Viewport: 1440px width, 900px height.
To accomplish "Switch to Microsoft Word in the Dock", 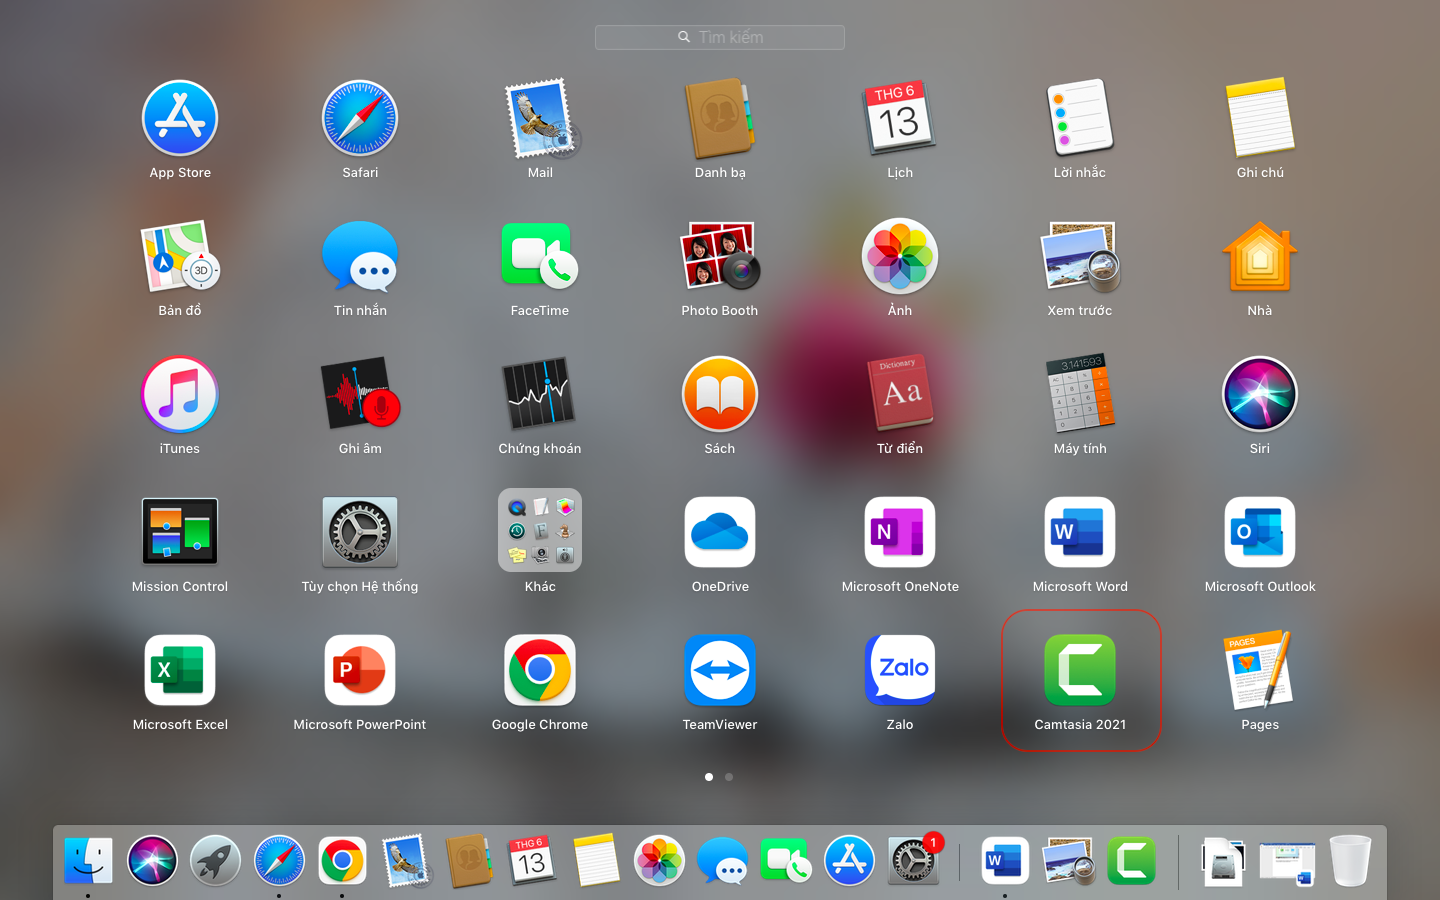I will 1005,861.
